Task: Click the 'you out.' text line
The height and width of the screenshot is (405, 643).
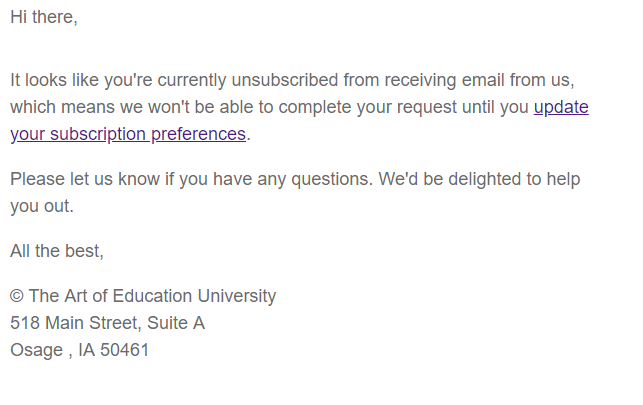Action: (42, 206)
